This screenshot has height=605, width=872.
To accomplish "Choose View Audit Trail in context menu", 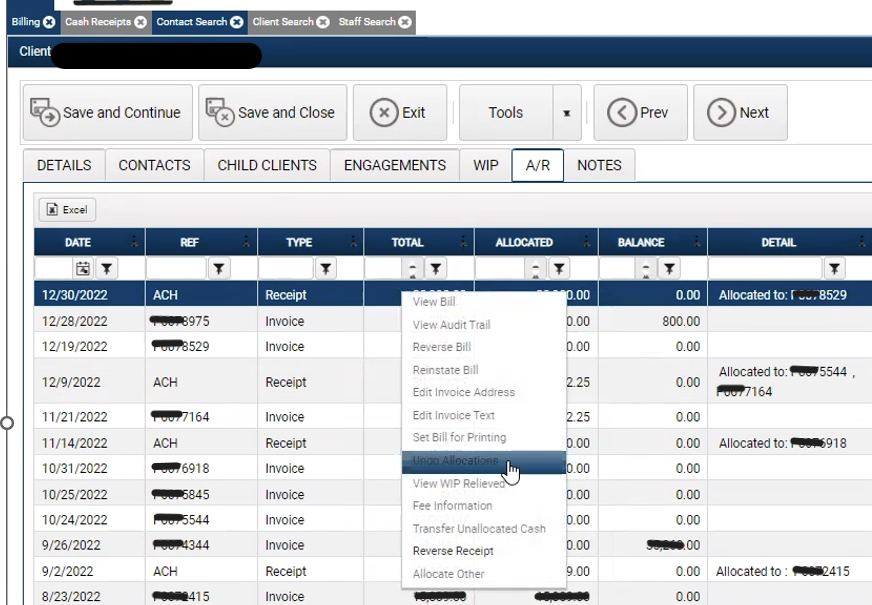I will 484,325.
